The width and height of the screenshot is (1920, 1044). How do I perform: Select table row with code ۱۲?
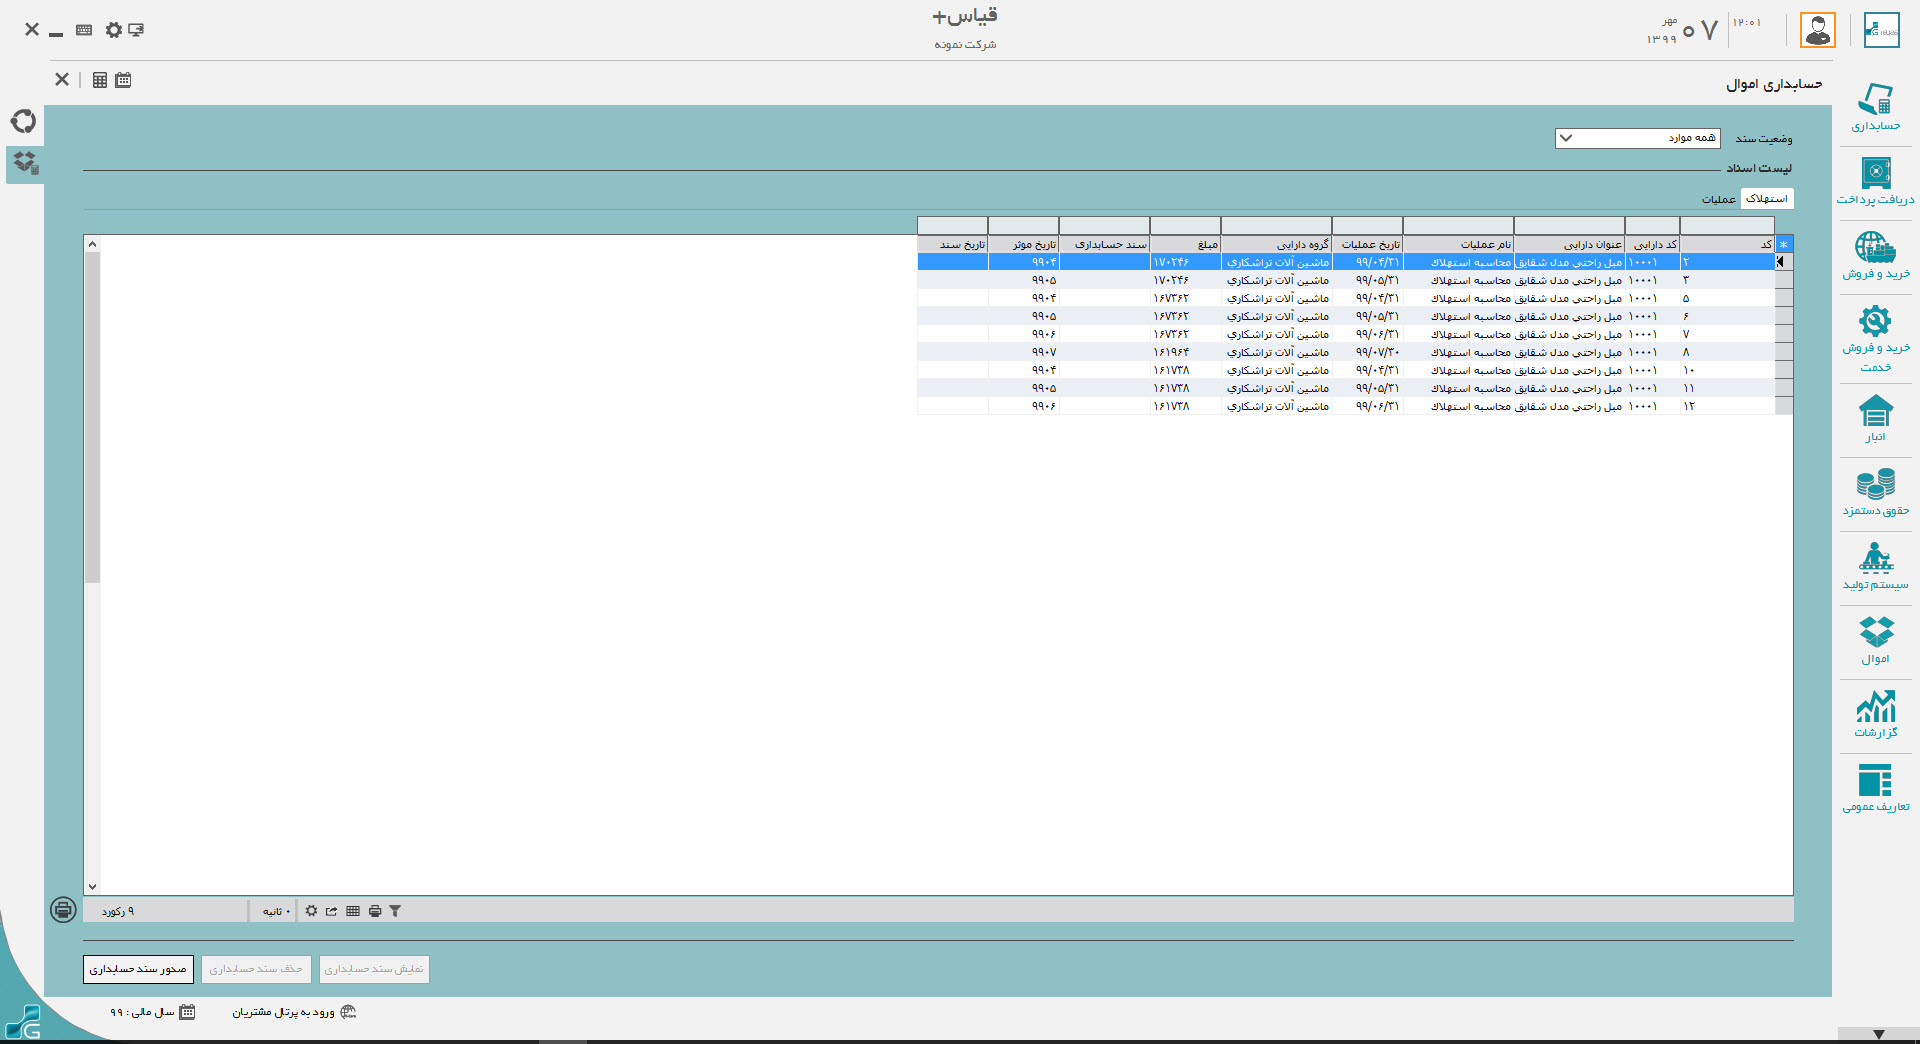[1355, 406]
